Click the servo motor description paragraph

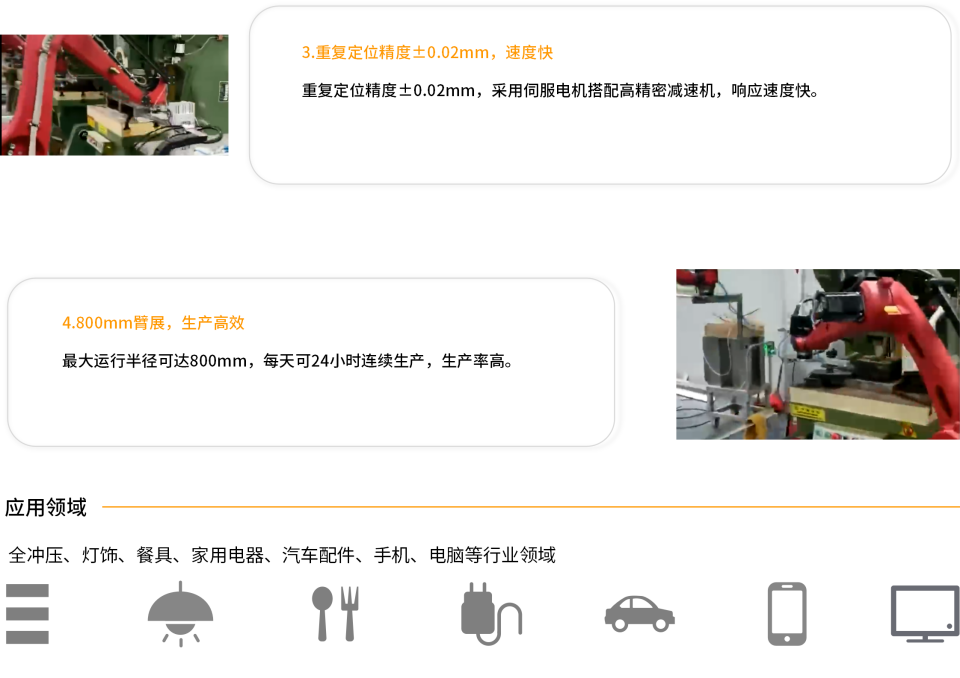coord(560,91)
